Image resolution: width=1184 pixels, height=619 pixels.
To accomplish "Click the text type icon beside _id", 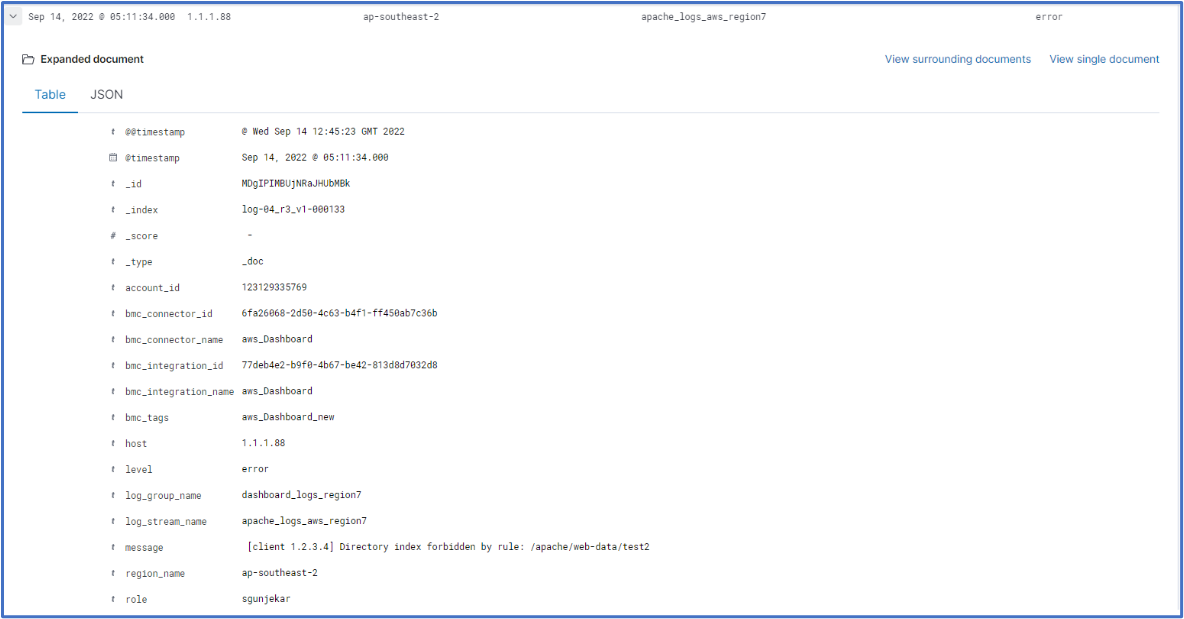I will point(113,183).
